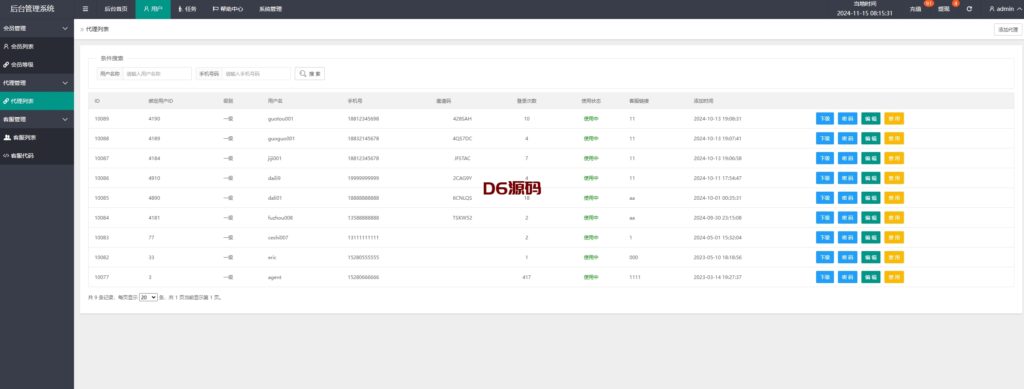The width and height of the screenshot is (1024, 389).
Task: Focus the 用户名称 search input field
Action: click(157, 74)
